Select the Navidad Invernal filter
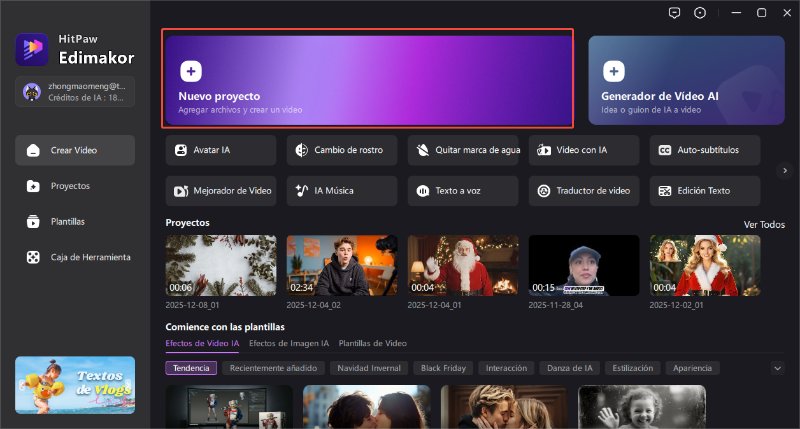 pyautogui.click(x=369, y=368)
